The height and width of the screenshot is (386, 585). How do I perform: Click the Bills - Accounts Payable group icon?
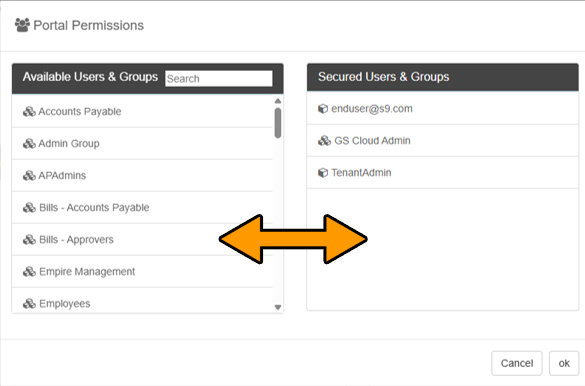29,208
